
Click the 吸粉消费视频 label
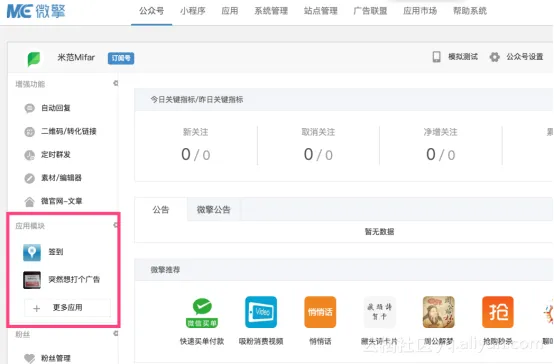click(x=261, y=341)
